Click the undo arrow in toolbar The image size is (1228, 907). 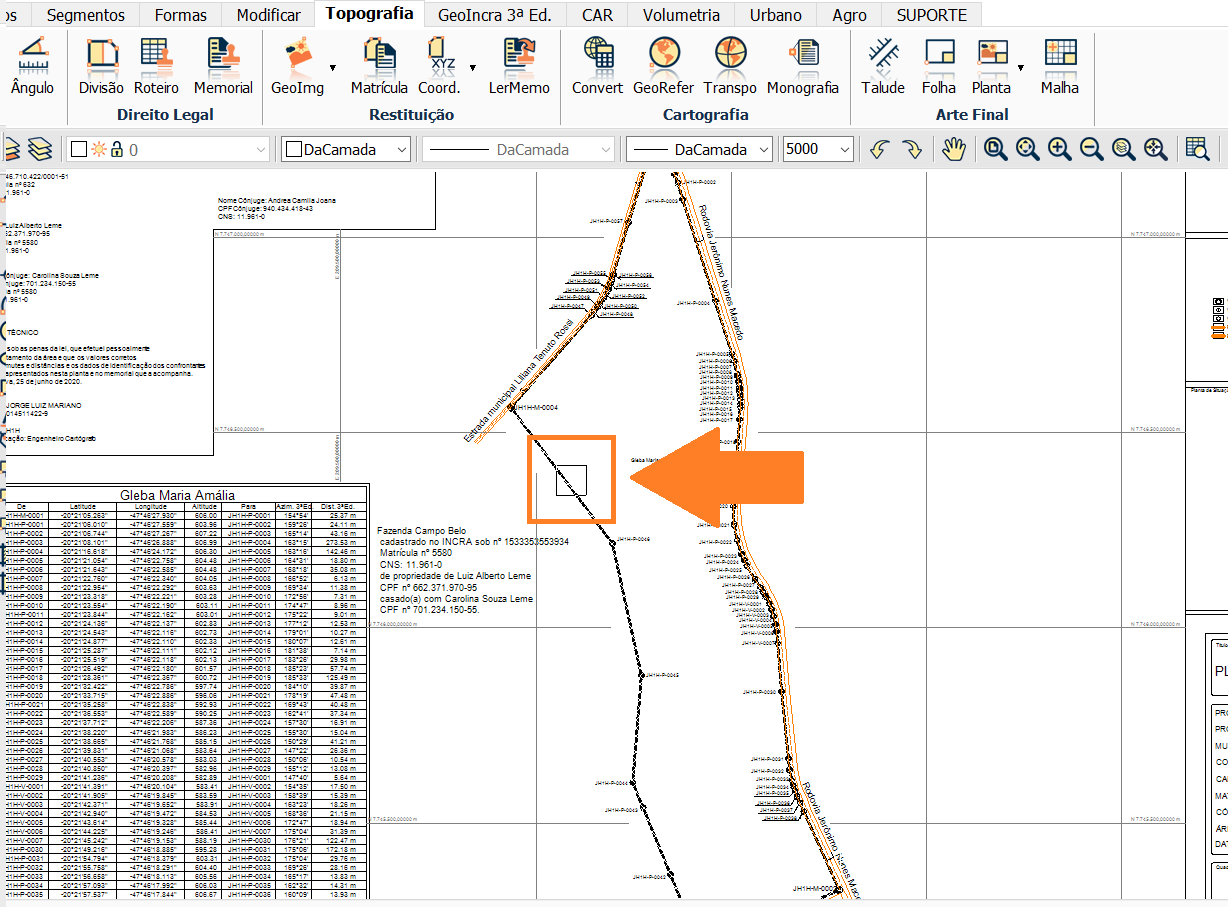coord(879,150)
